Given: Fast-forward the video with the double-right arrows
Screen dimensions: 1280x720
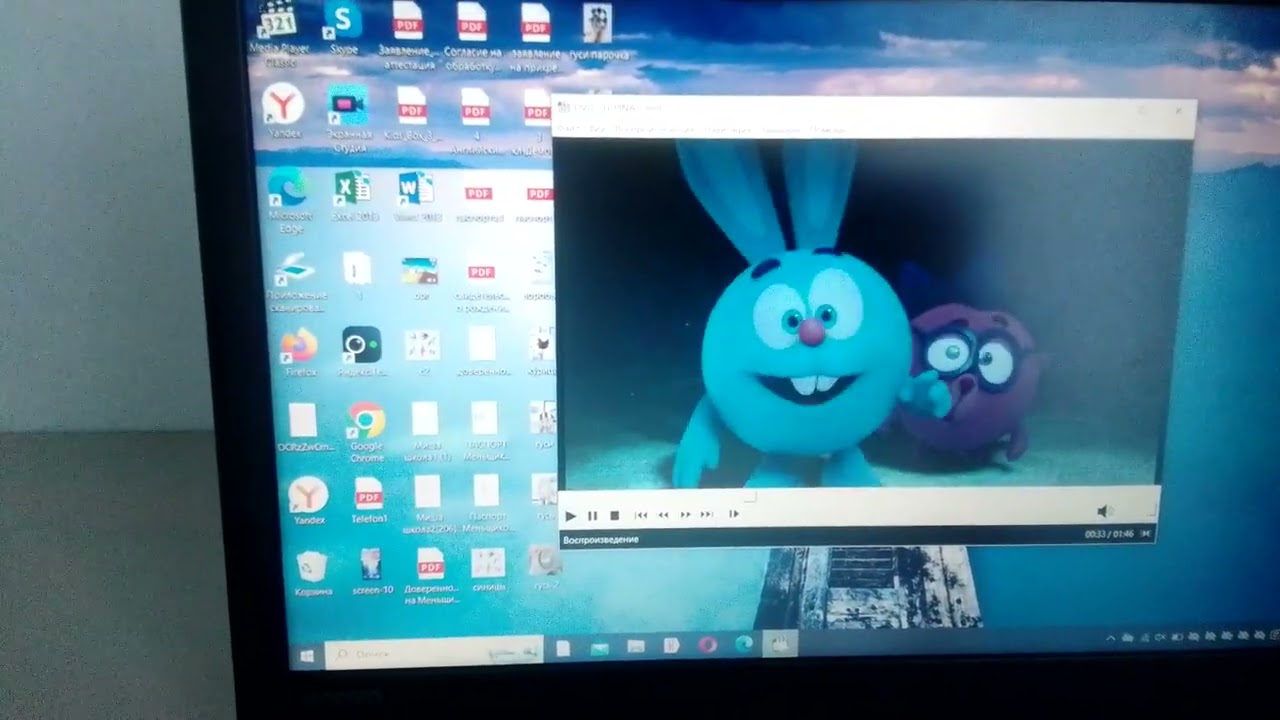Looking at the screenshot, I should (x=685, y=515).
